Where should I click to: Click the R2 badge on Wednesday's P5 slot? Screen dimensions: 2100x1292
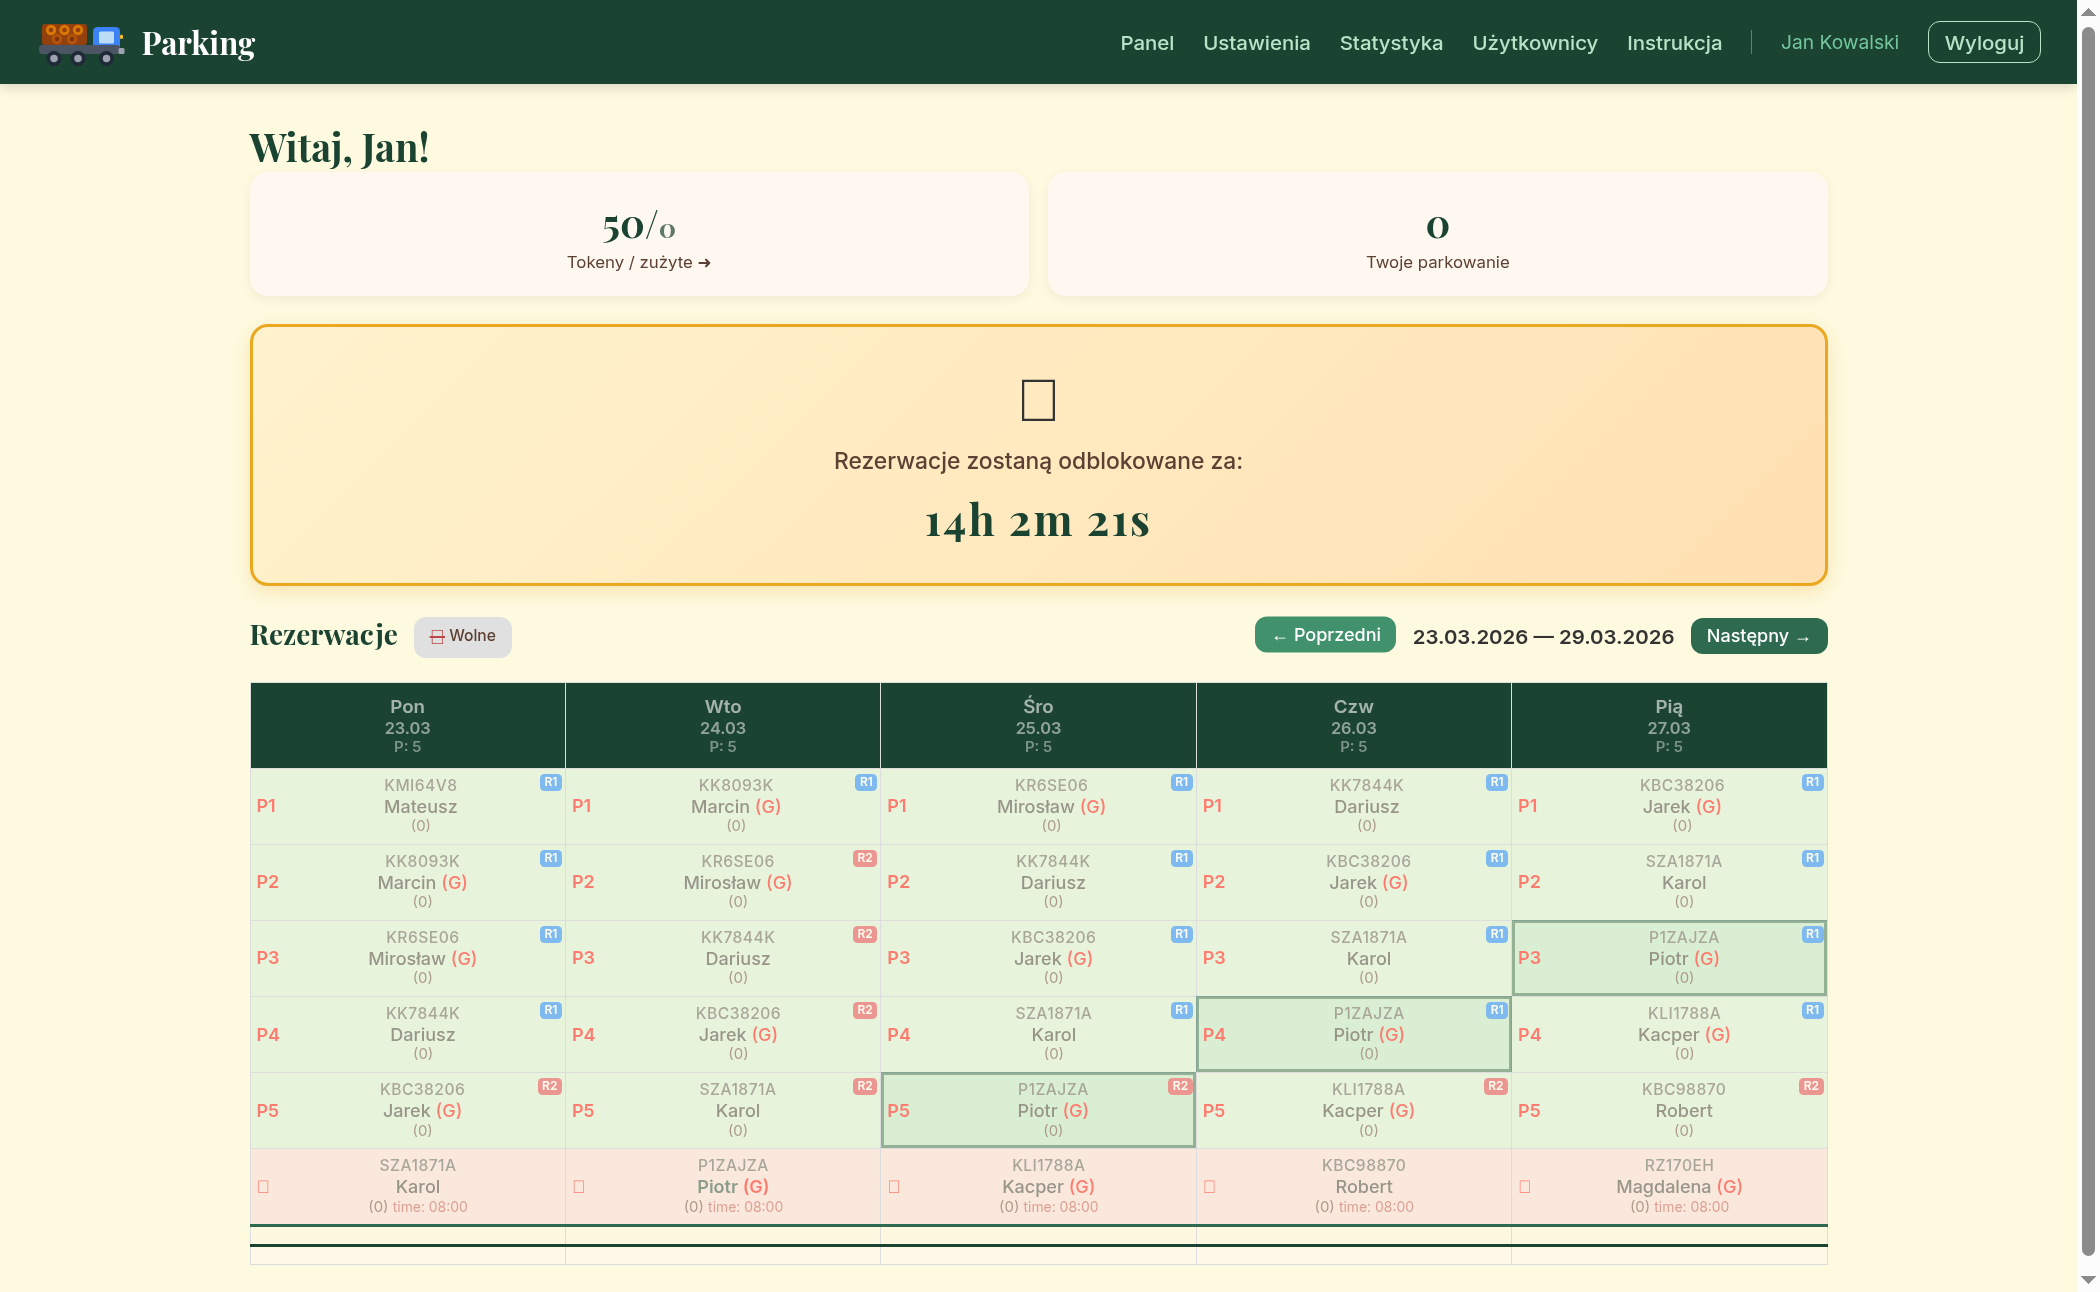click(1180, 1086)
